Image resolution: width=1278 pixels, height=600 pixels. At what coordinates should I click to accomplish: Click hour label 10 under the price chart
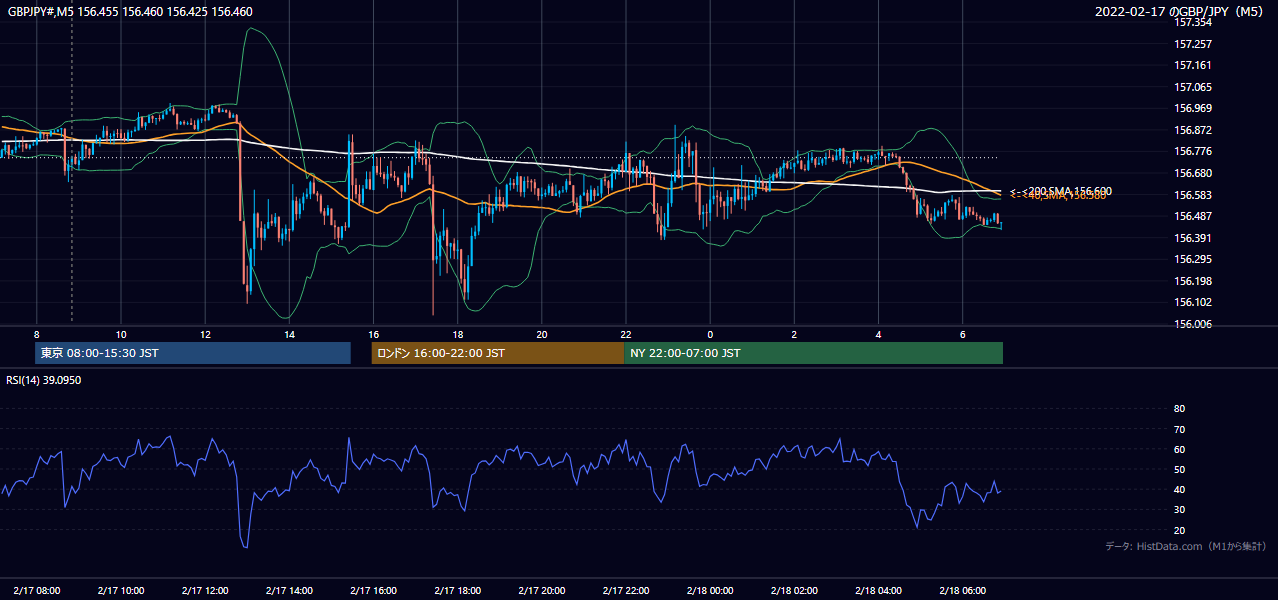pyautogui.click(x=120, y=334)
